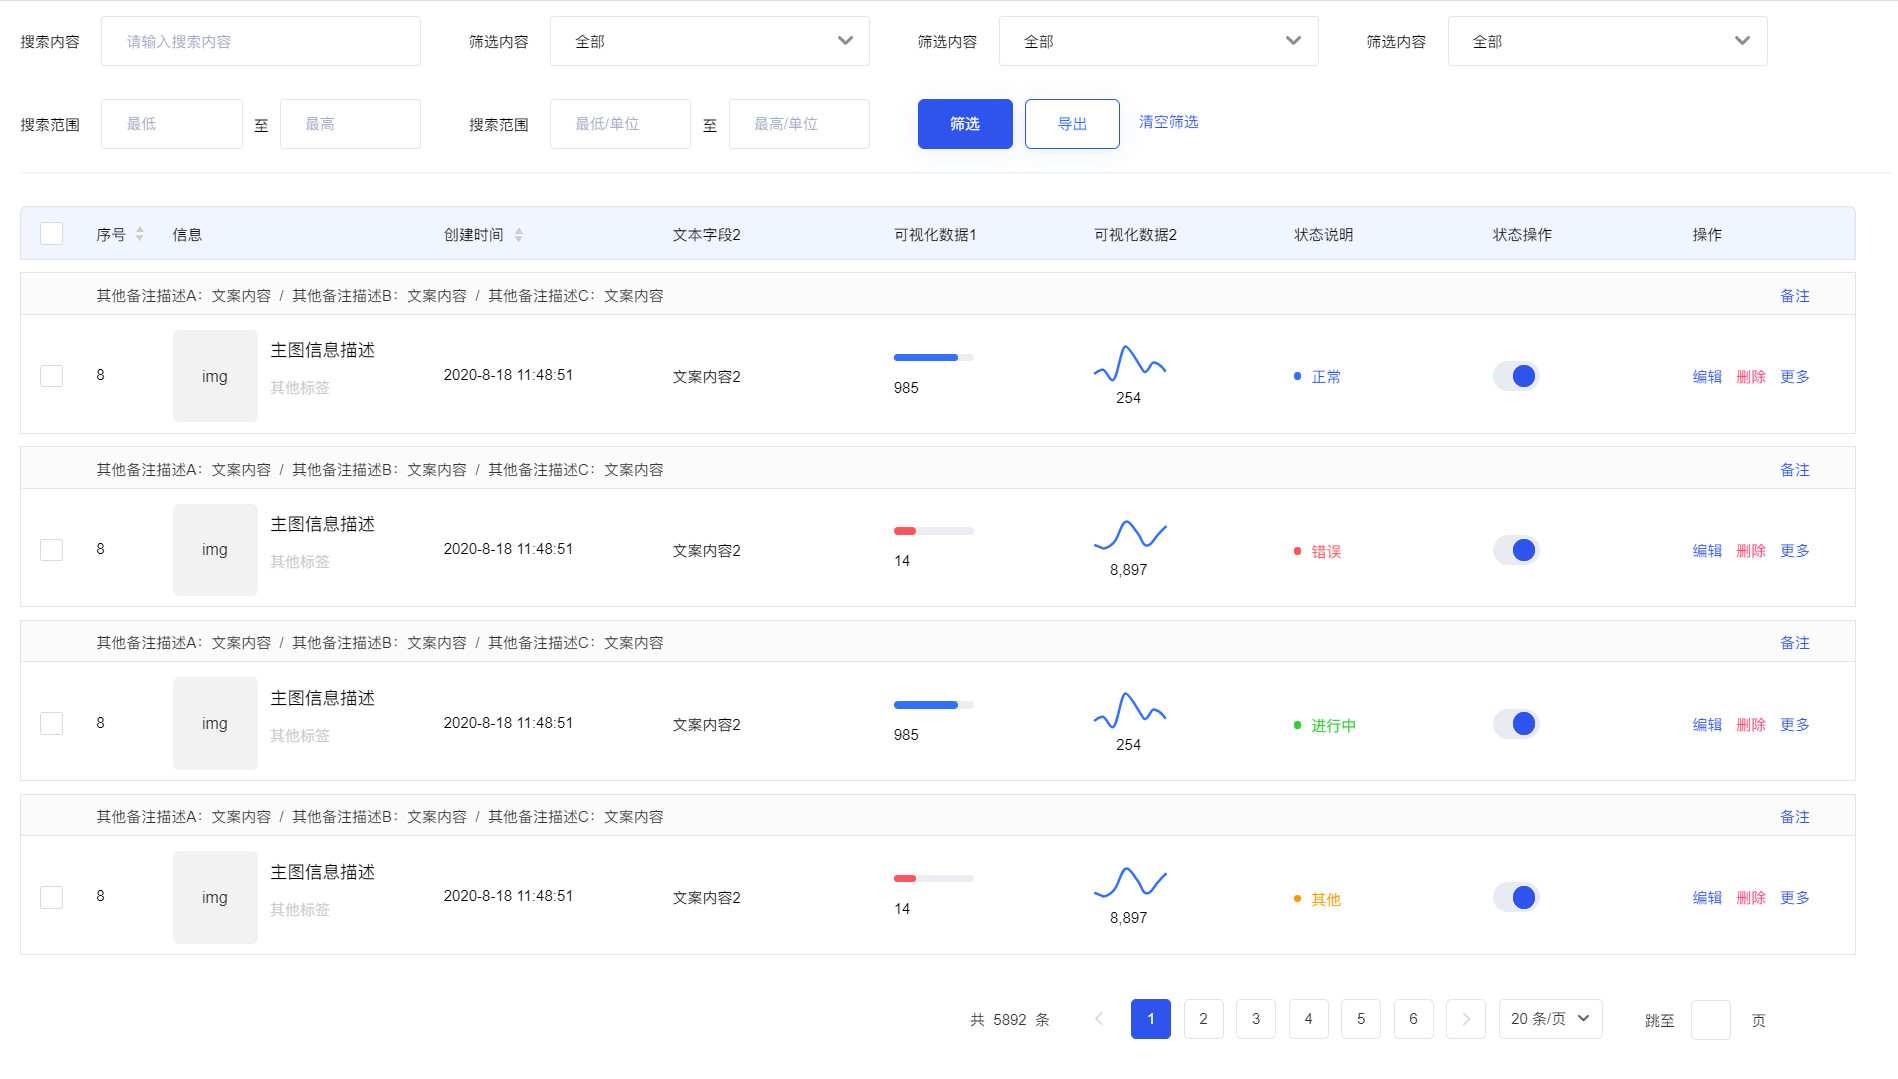Image resolution: width=1898 pixels, height=1079 pixels.
Task: Click 备注 link above the 错误 row
Action: pos(1795,470)
